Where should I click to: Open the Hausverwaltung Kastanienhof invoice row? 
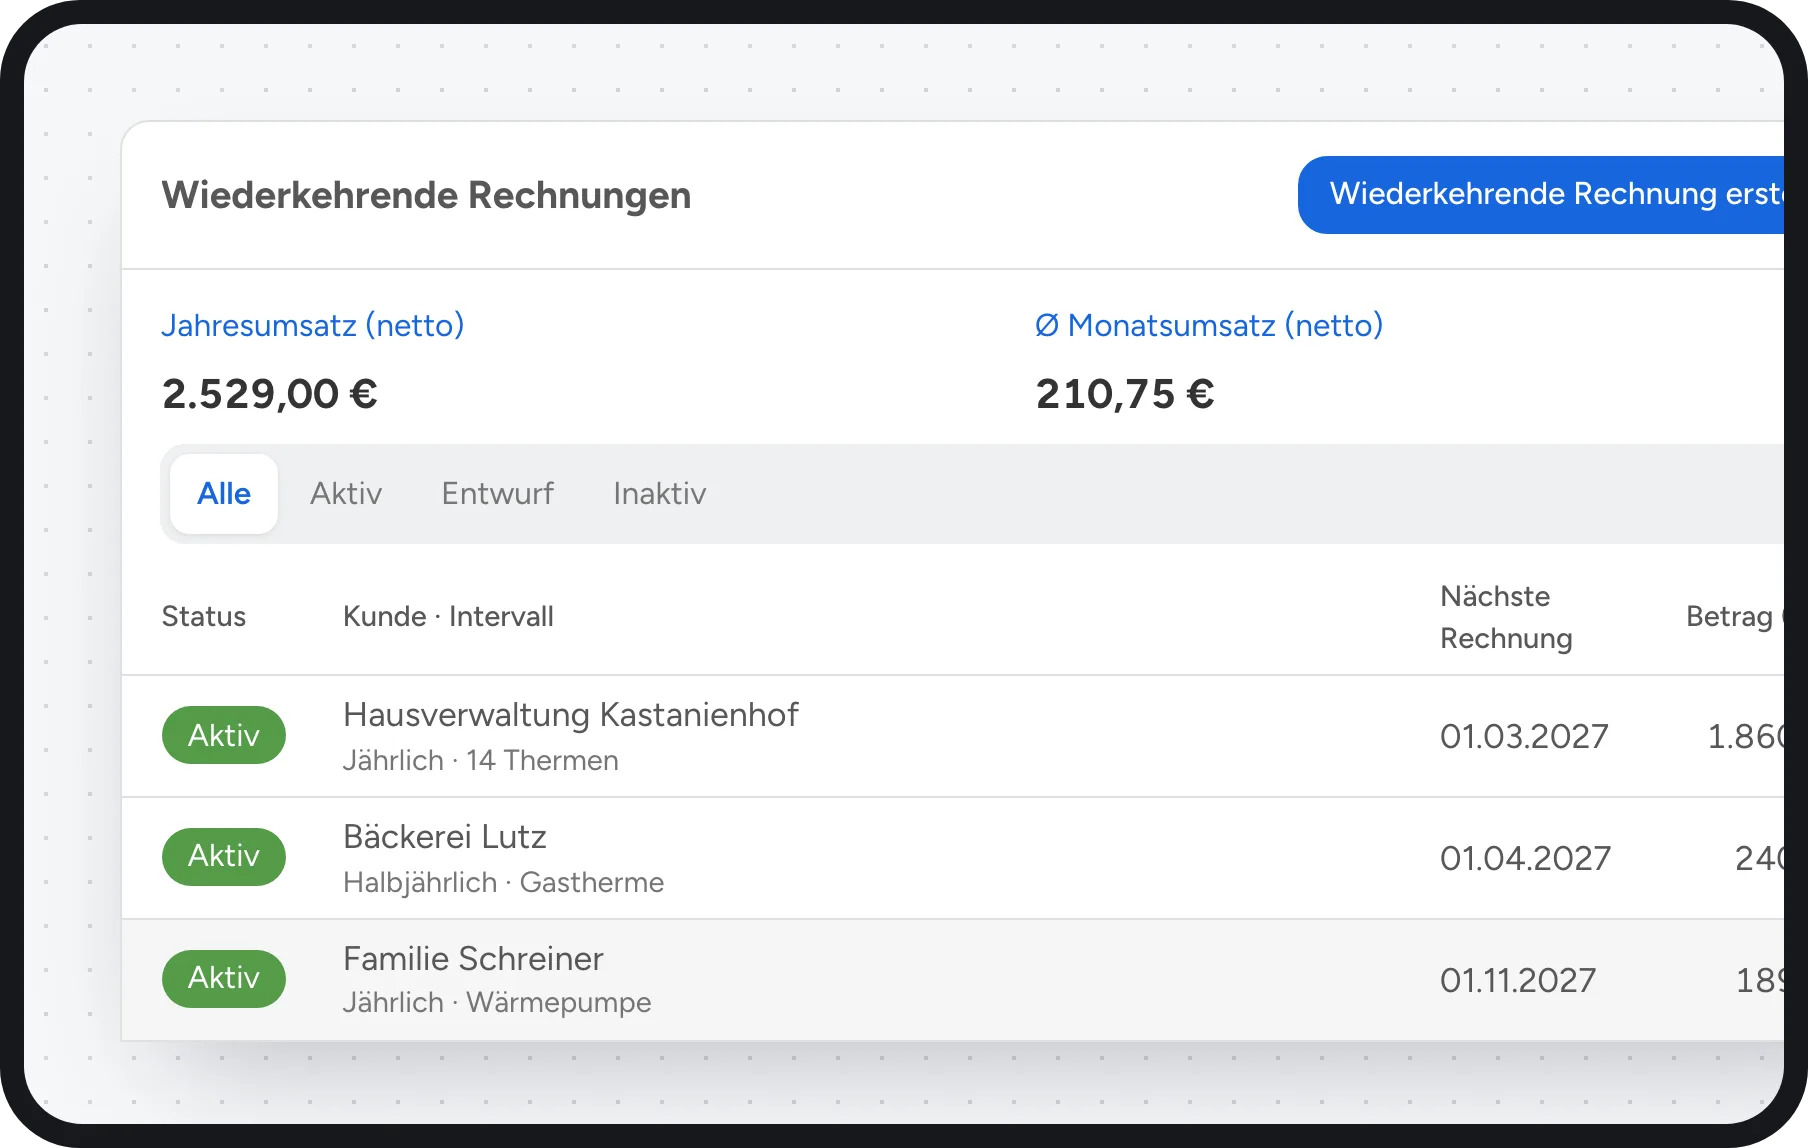pos(953,736)
